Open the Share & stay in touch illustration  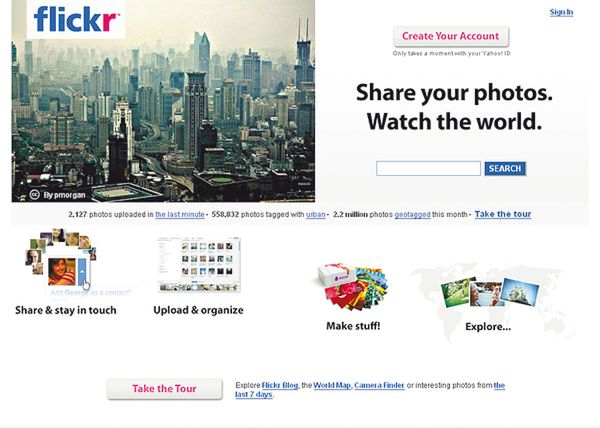click(x=60, y=260)
